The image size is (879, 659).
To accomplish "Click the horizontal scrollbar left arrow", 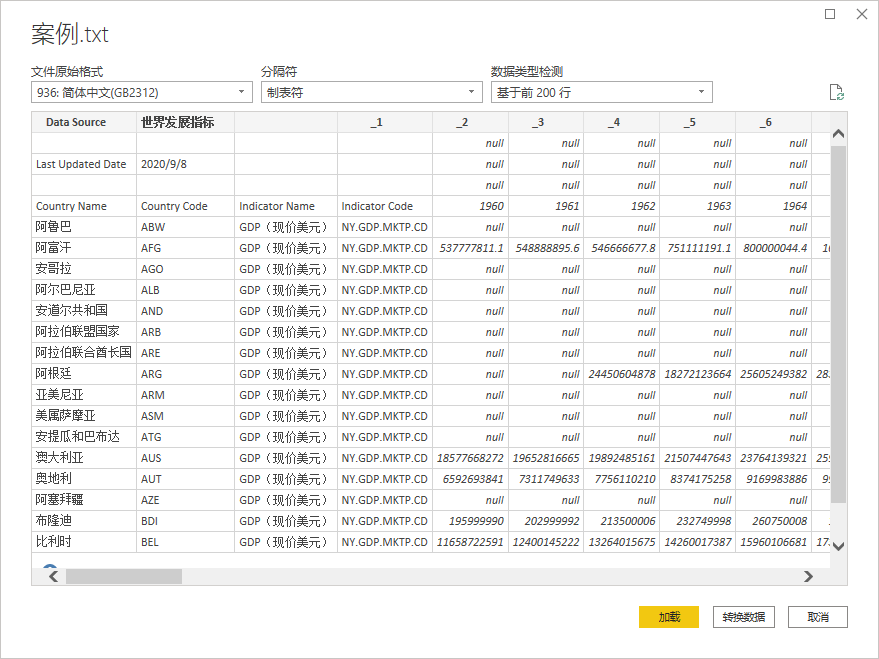I will coord(51,576).
